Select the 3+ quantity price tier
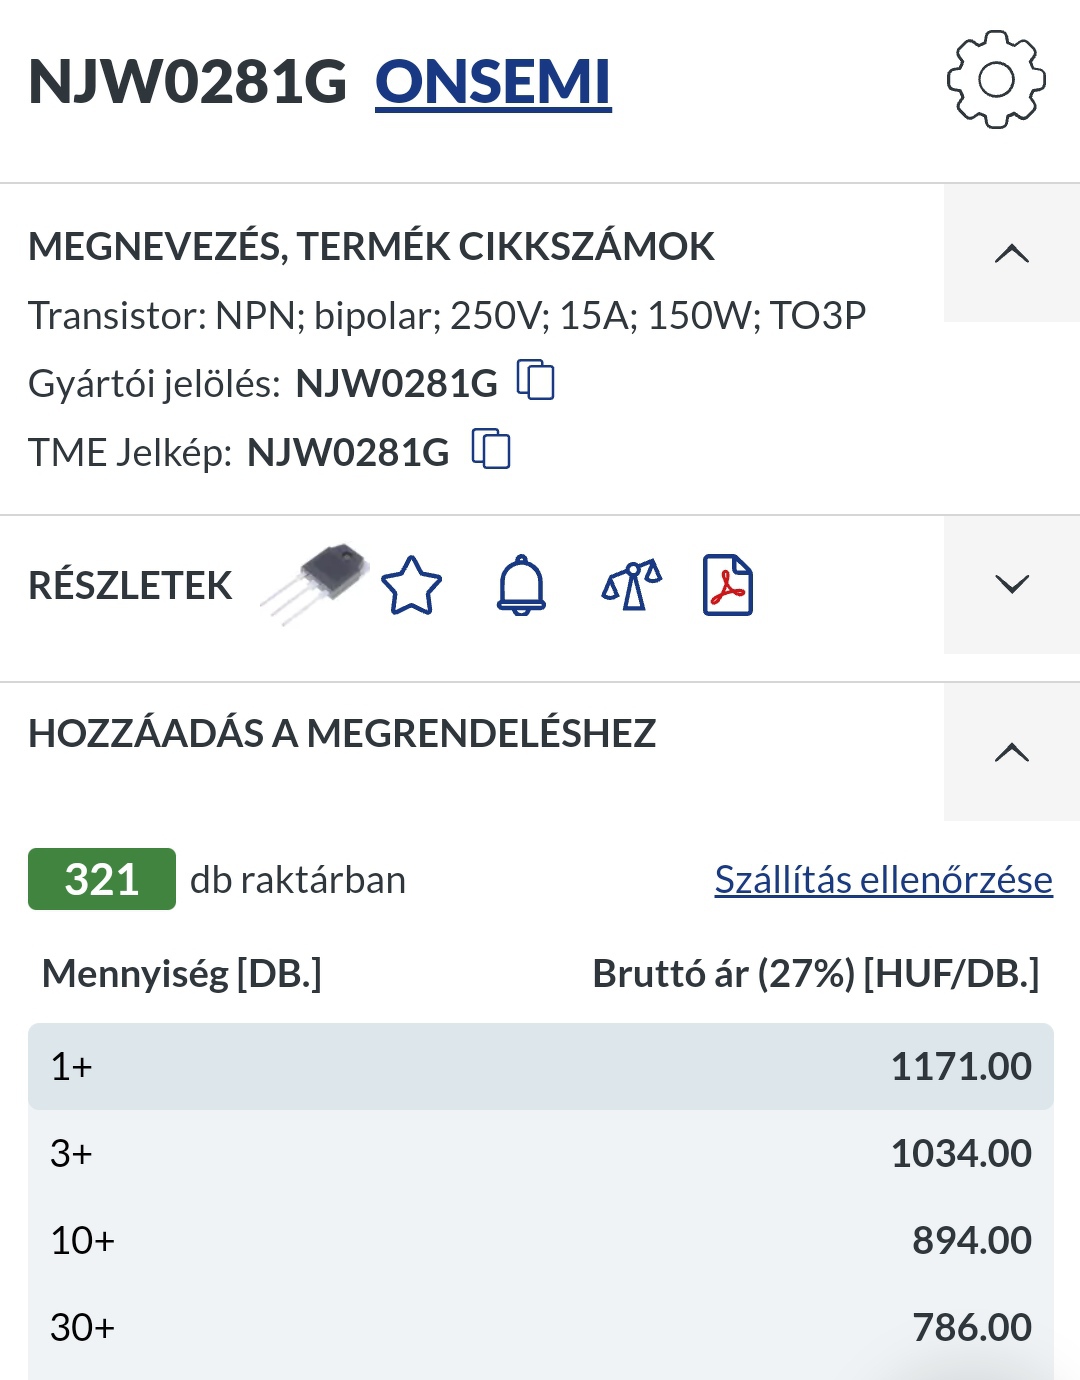Viewport: 1080px width, 1380px height. click(x=540, y=1153)
